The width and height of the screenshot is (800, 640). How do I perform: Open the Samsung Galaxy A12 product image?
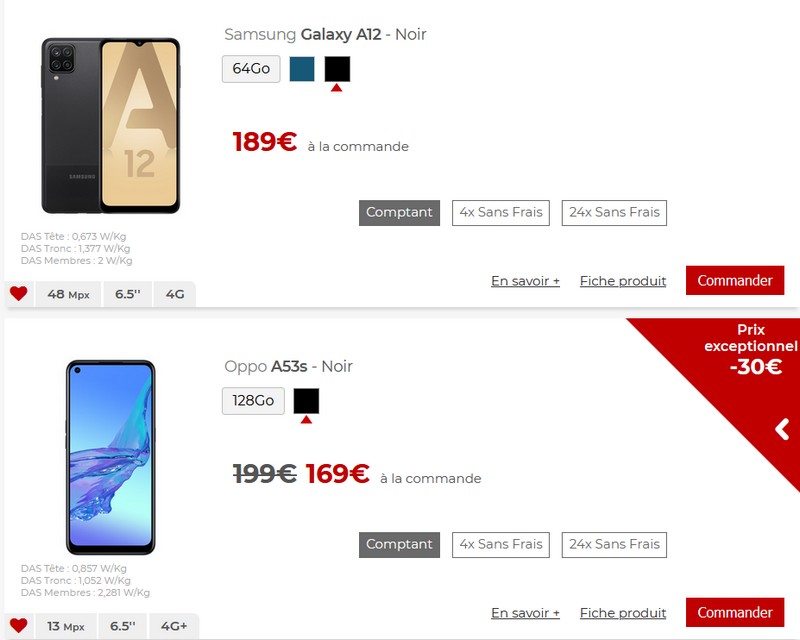pyautogui.click(x=111, y=126)
